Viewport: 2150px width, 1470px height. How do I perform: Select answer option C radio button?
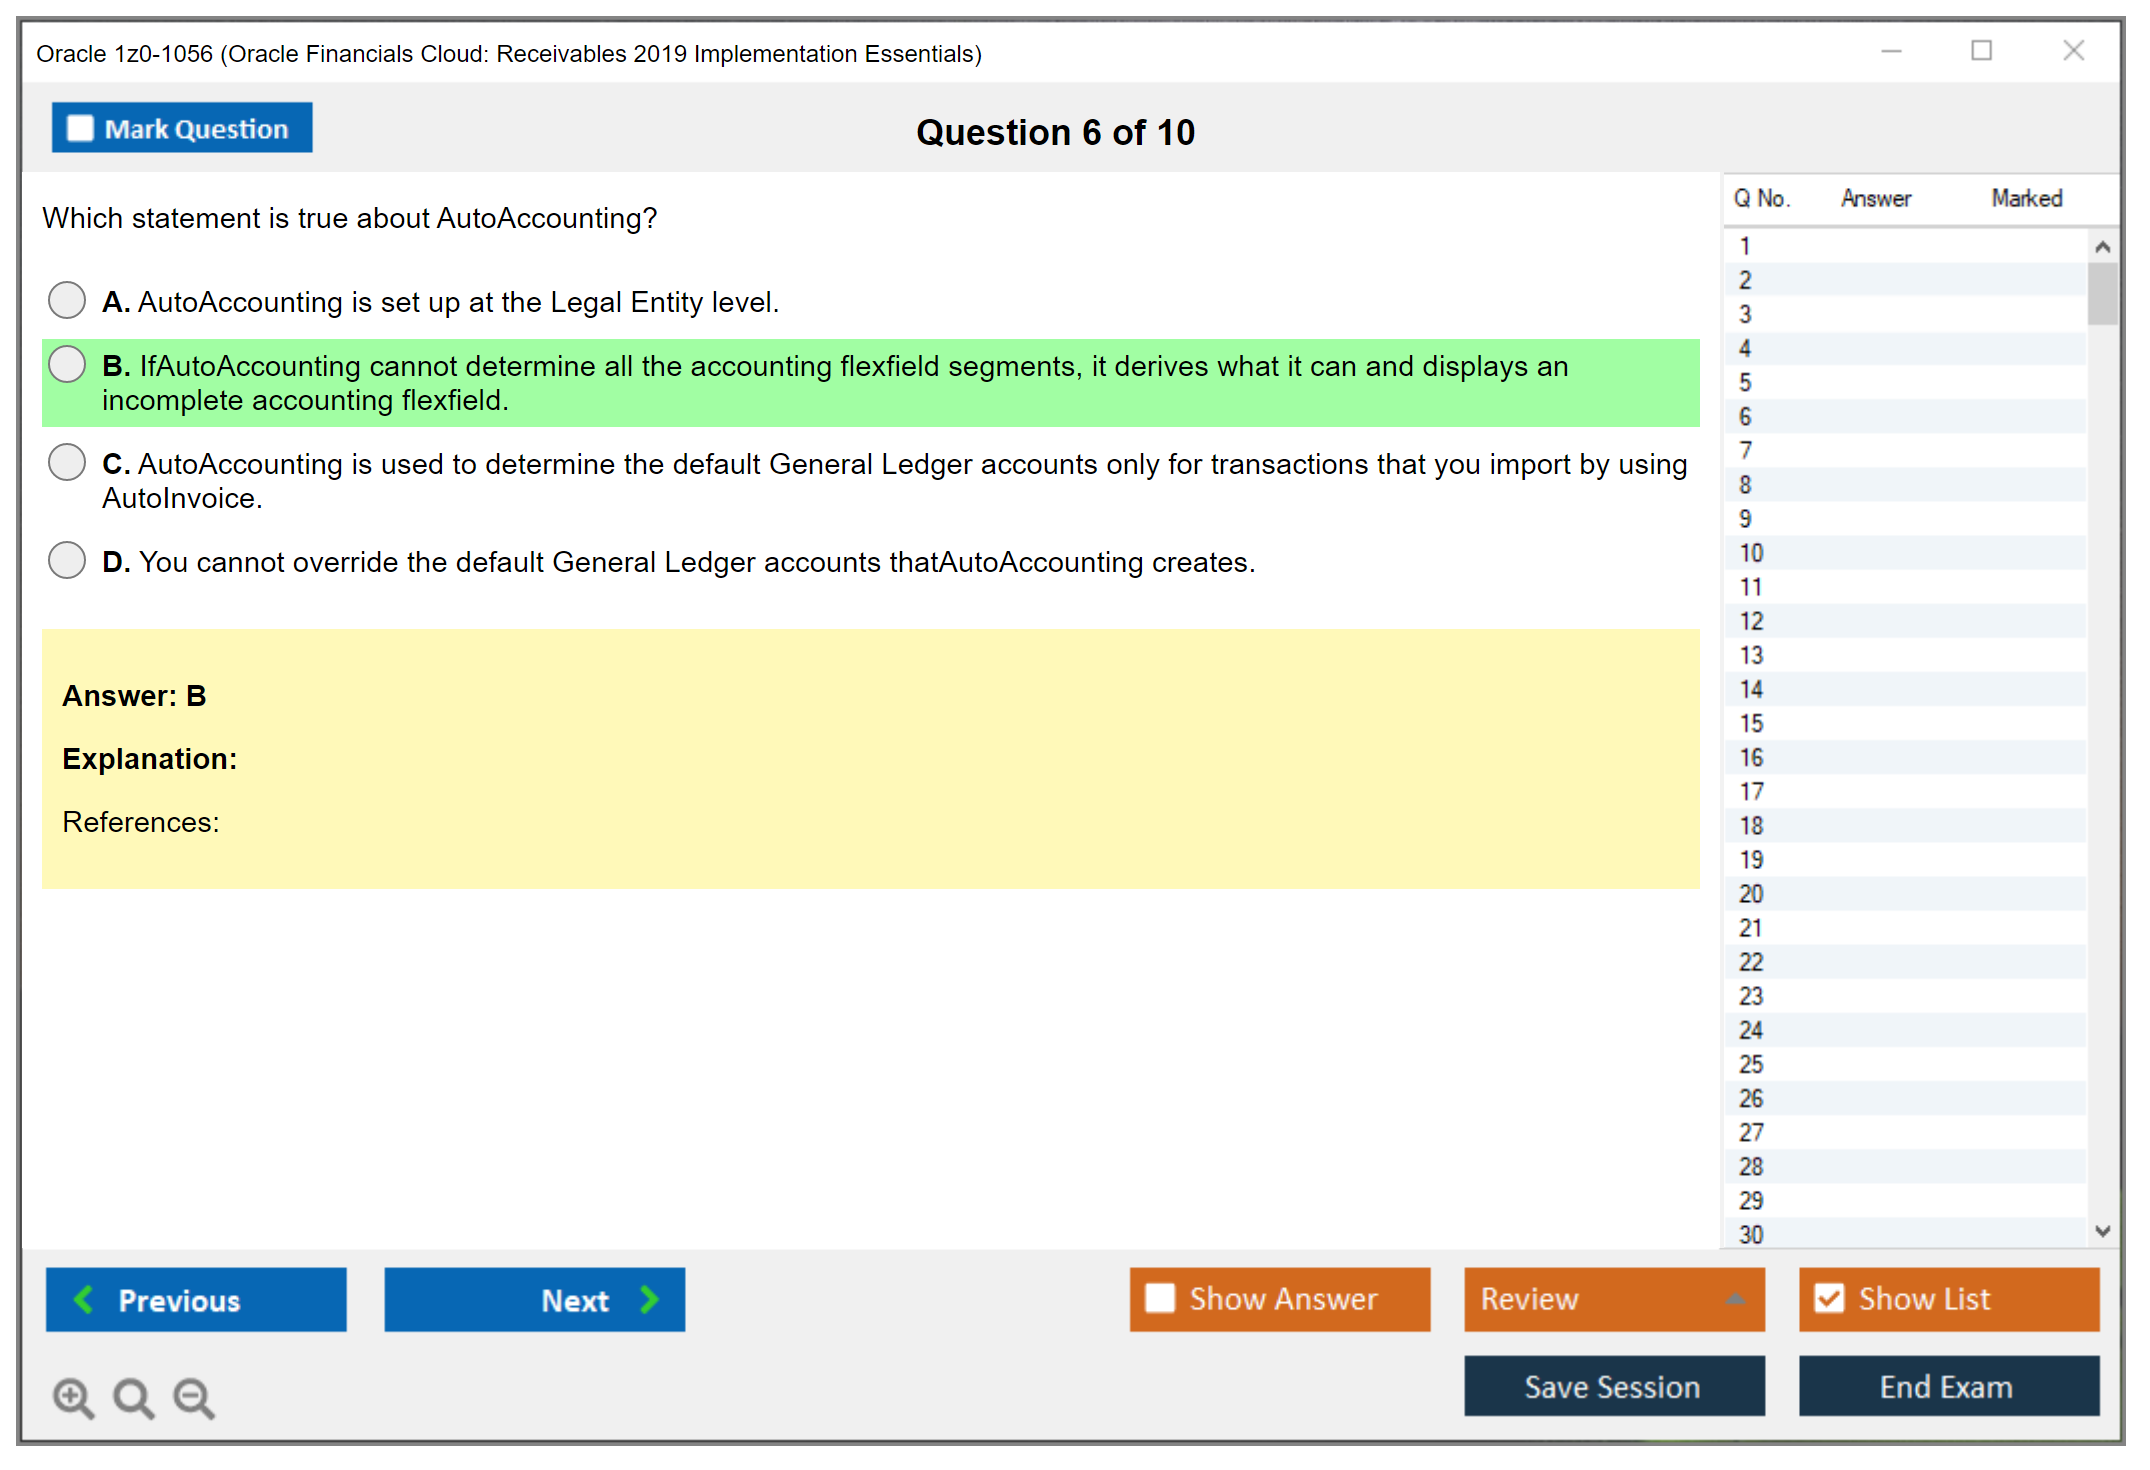(67, 461)
